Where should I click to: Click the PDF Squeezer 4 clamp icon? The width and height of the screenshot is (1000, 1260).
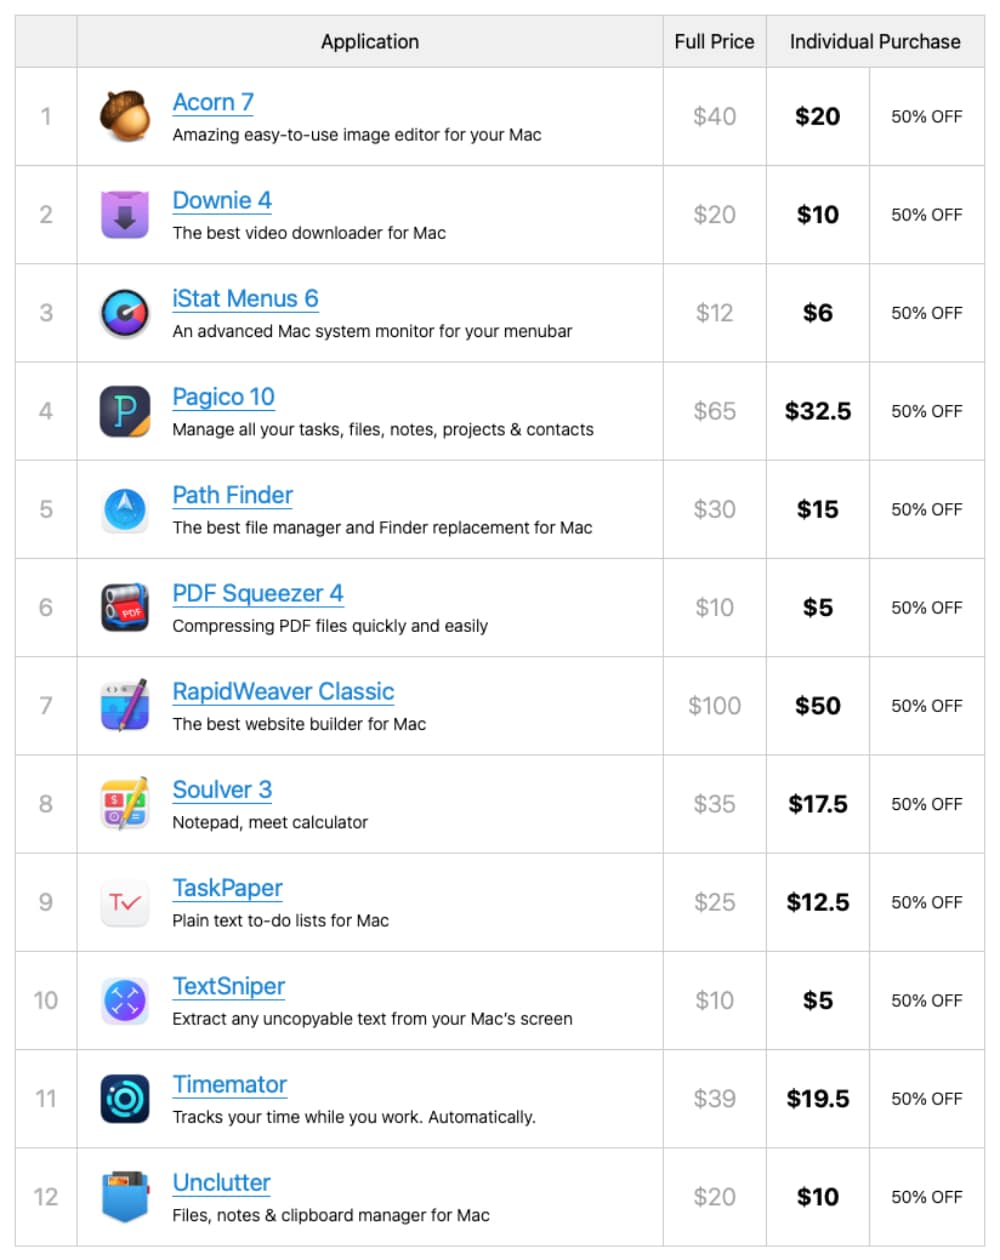tap(125, 607)
